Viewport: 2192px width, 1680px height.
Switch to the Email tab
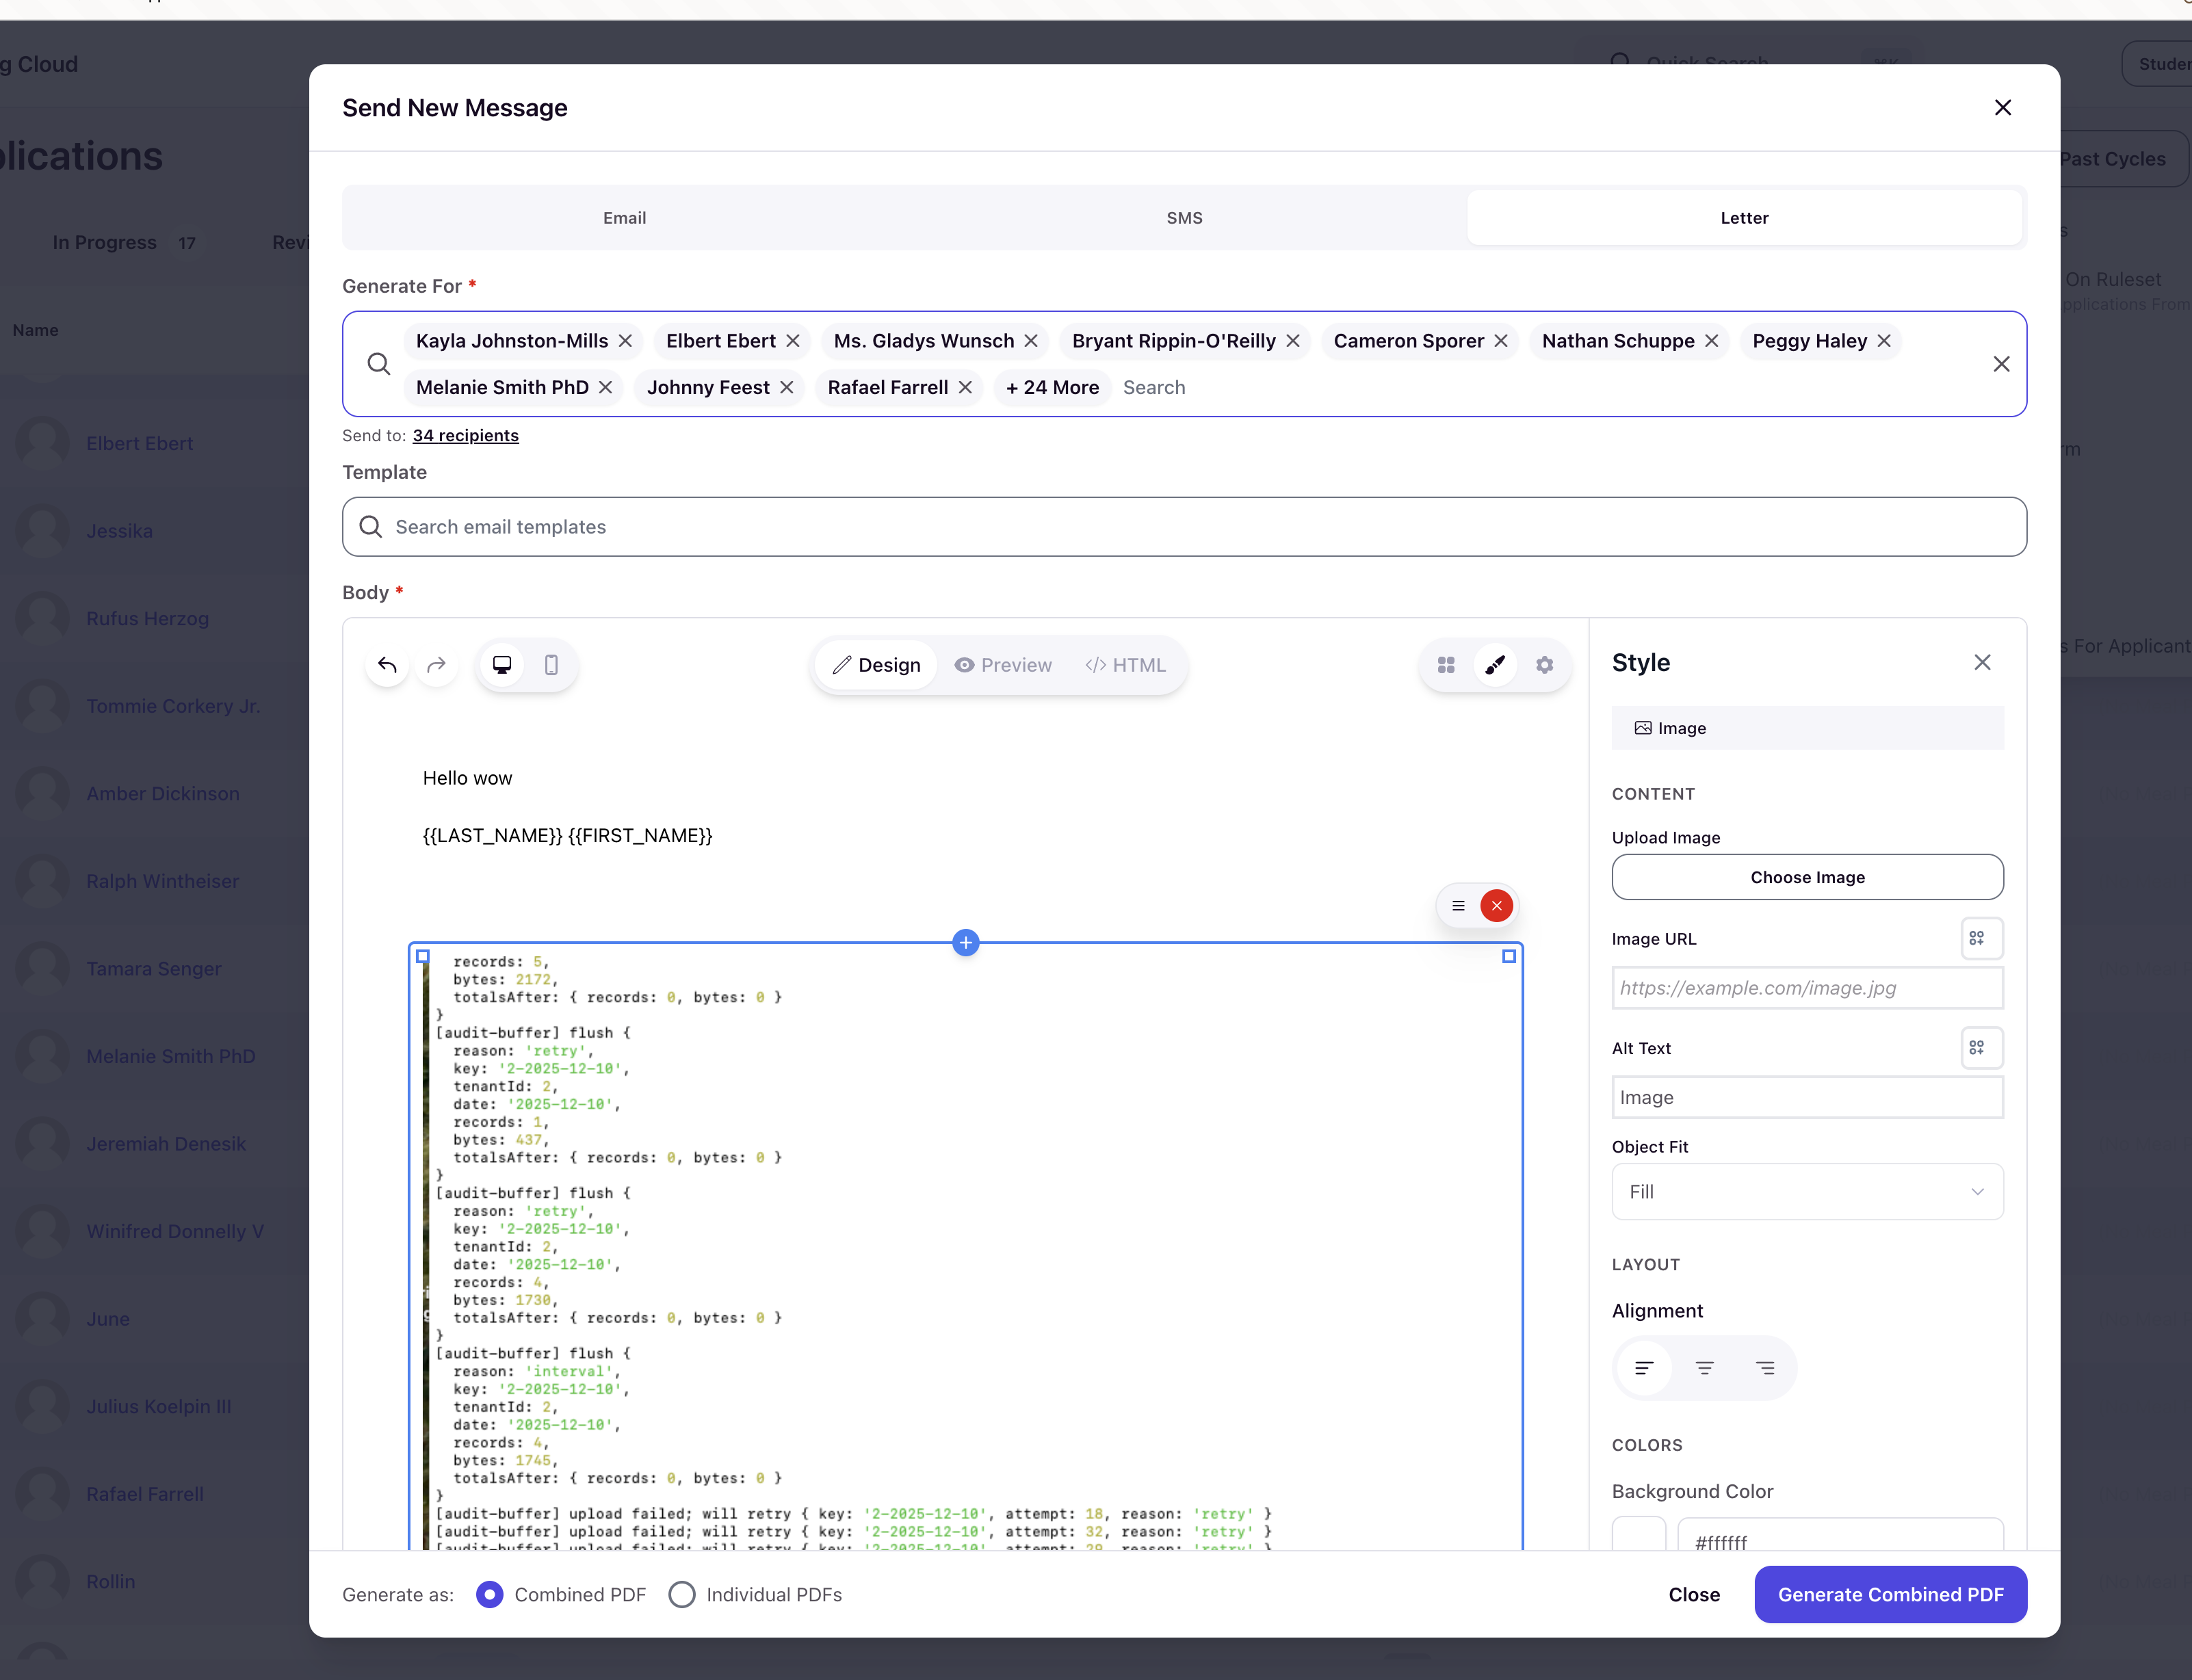coord(625,218)
